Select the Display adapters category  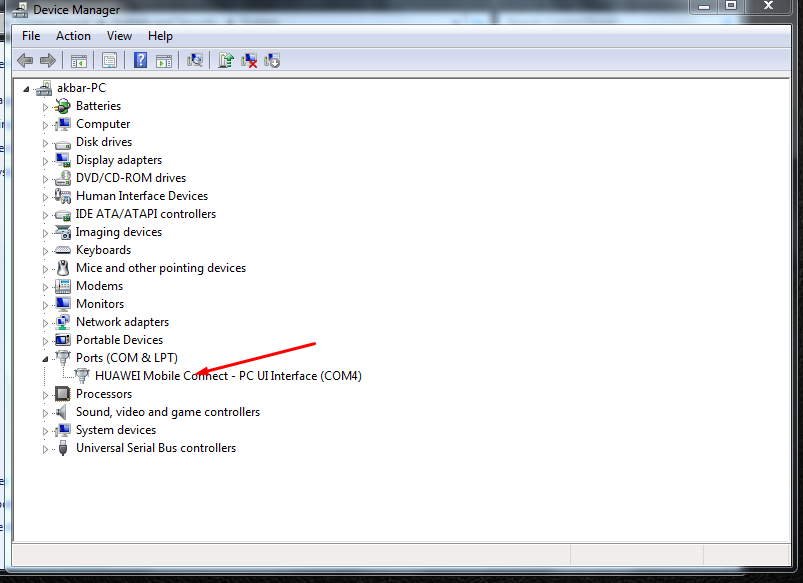[118, 159]
